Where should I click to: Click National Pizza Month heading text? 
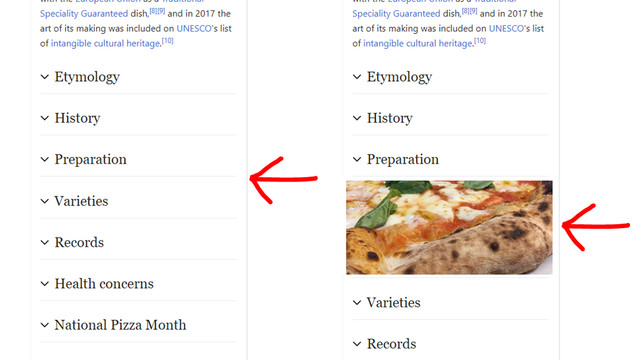click(x=120, y=325)
